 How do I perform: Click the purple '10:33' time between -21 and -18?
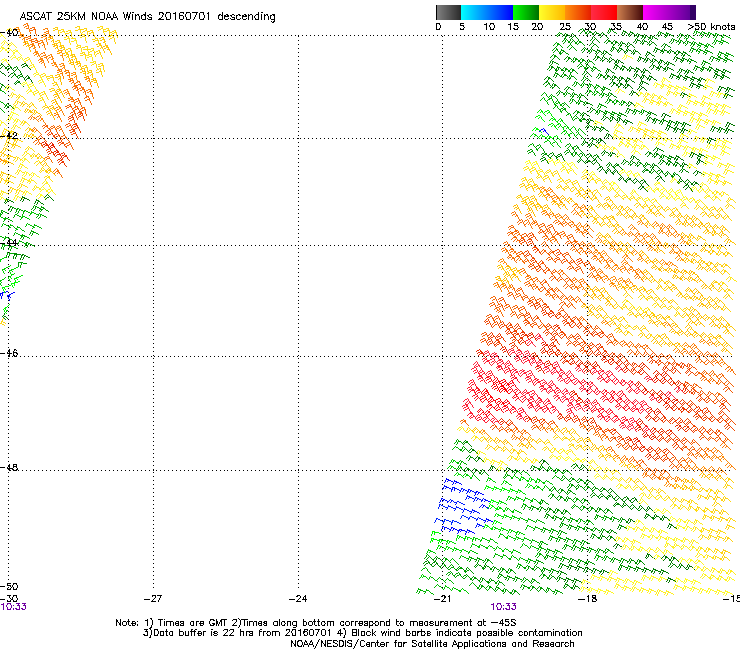click(503, 607)
